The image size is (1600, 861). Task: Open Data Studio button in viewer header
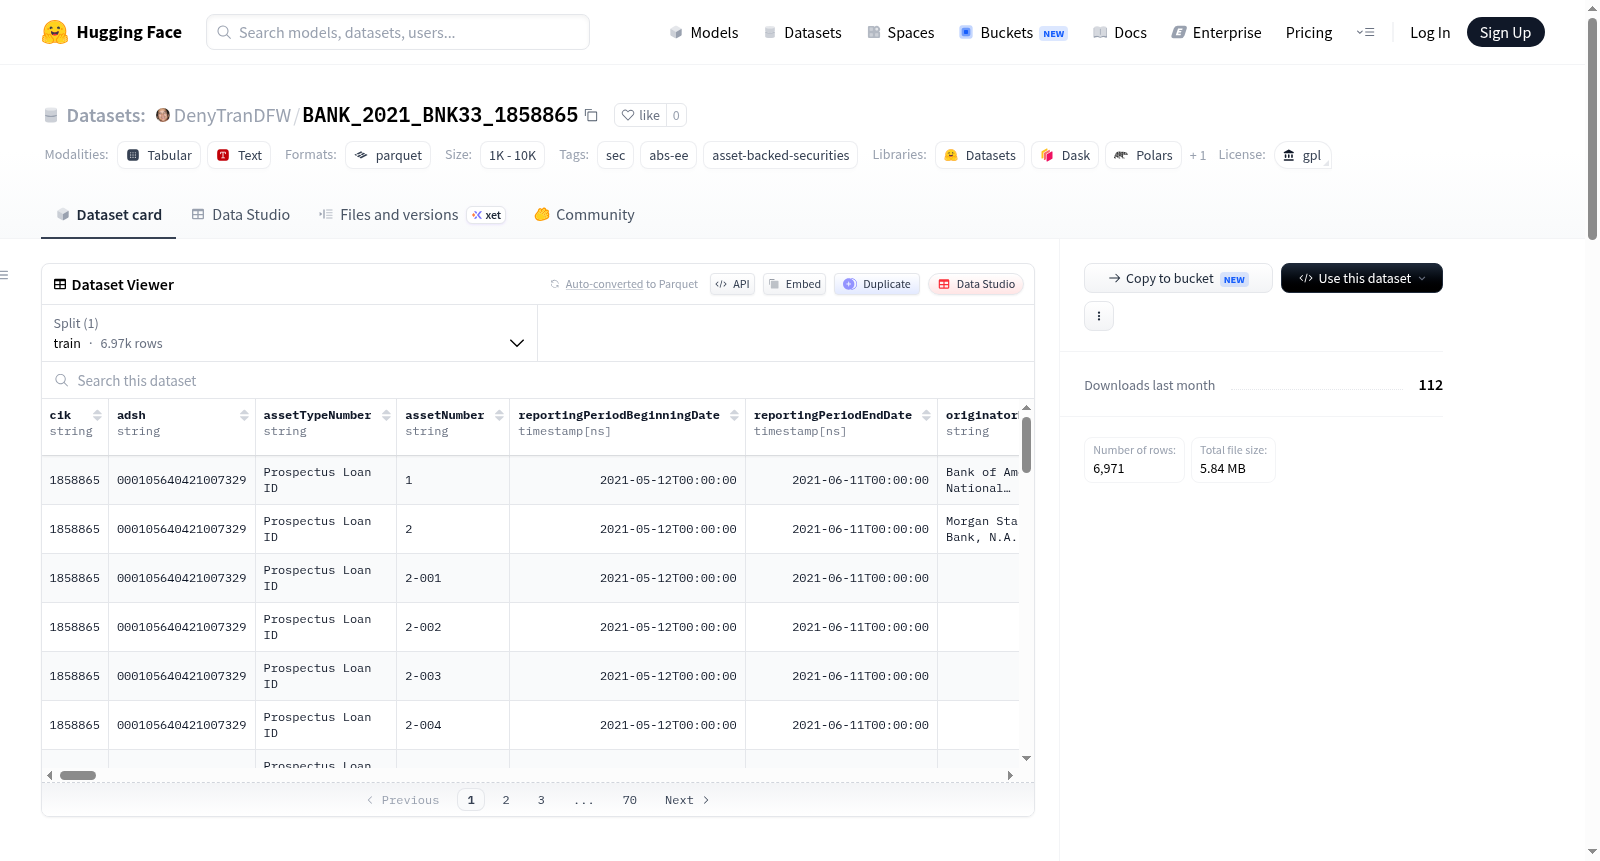pos(976,284)
